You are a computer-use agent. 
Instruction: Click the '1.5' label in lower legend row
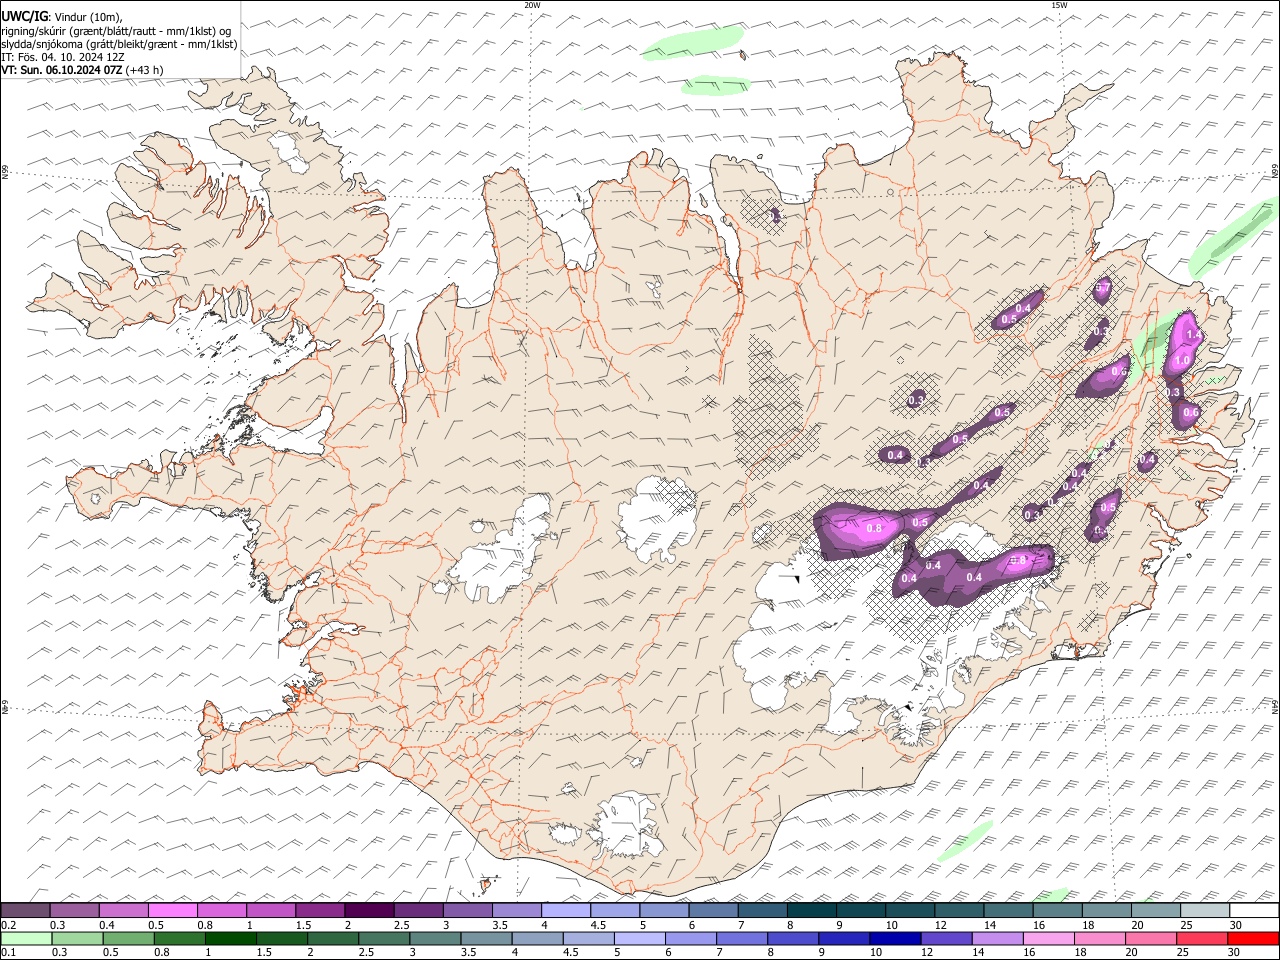pos(265,953)
